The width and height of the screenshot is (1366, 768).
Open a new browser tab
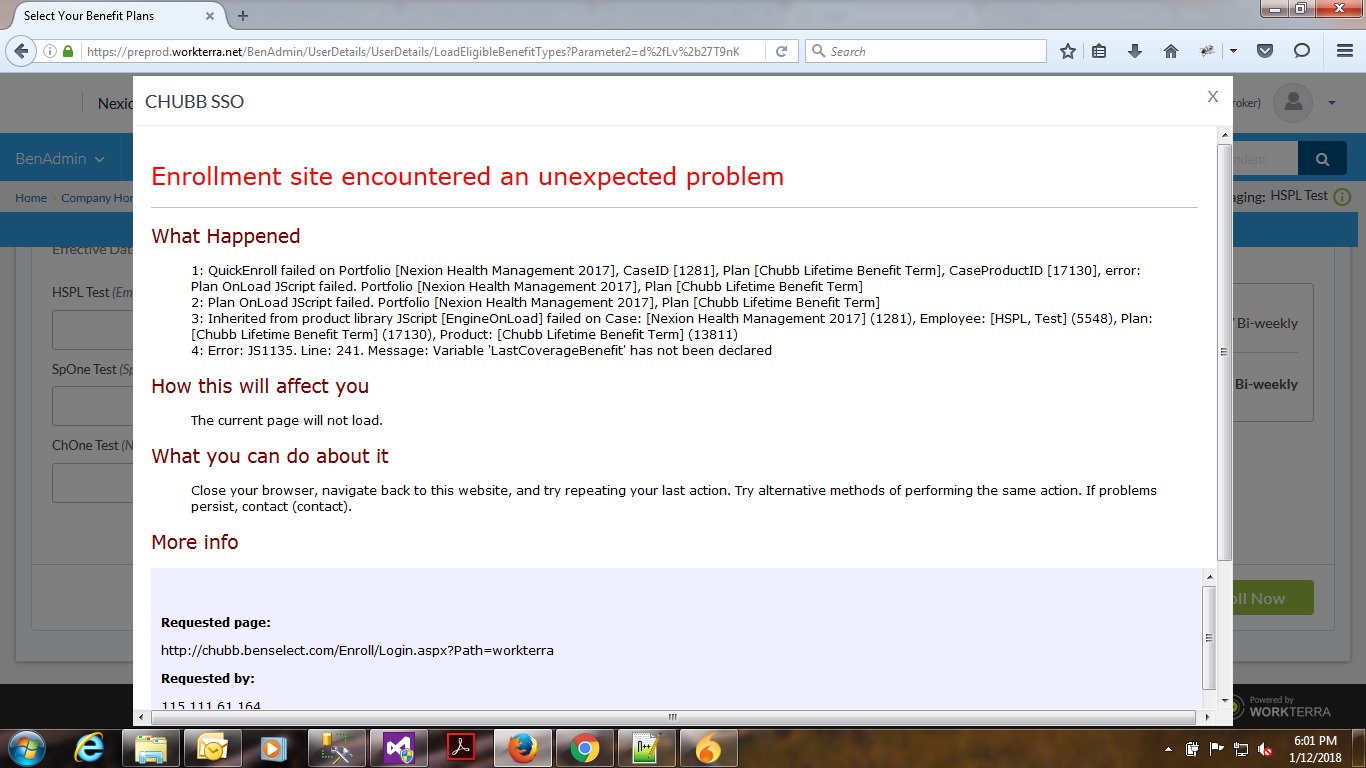pyautogui.click(x=242, y=16)
